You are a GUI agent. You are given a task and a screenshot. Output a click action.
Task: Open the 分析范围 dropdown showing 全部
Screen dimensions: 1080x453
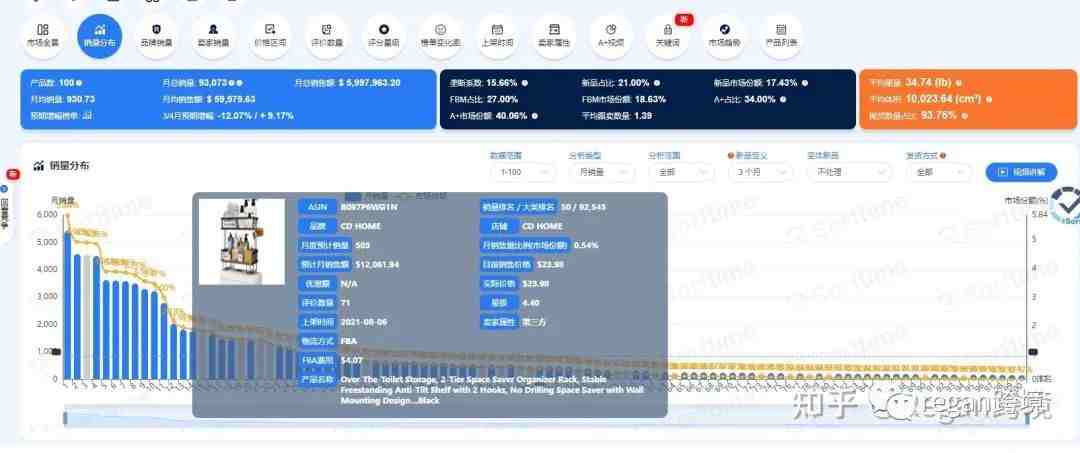682,172
